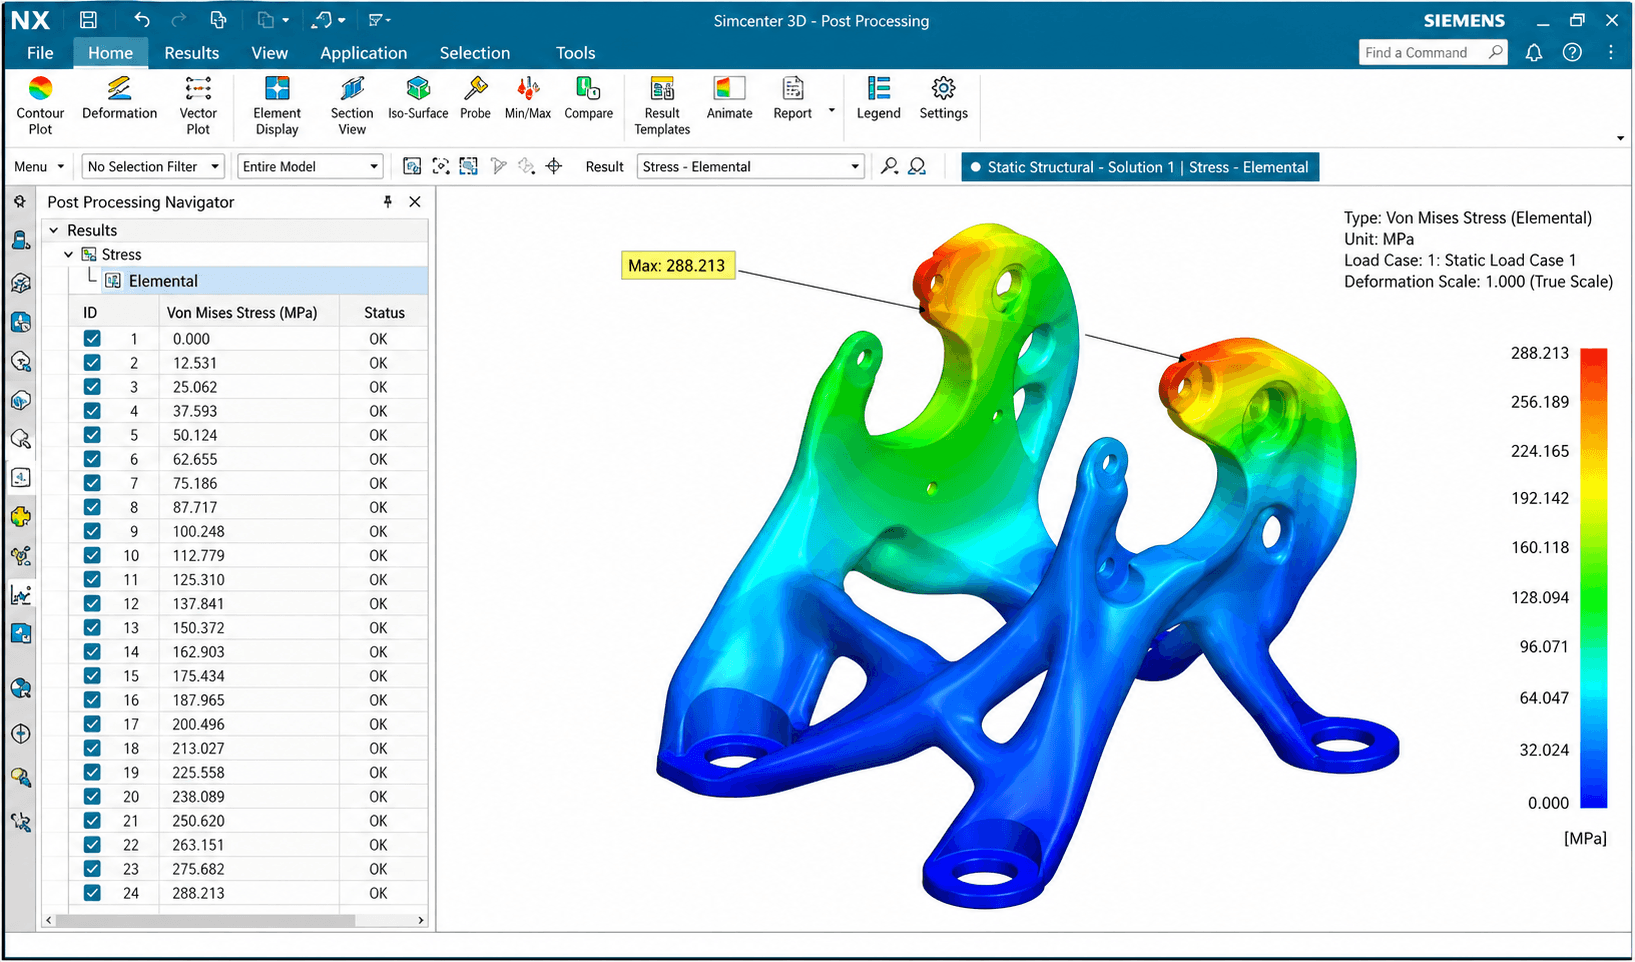Toggle checkbox for row ID 16

coord(92,700)
